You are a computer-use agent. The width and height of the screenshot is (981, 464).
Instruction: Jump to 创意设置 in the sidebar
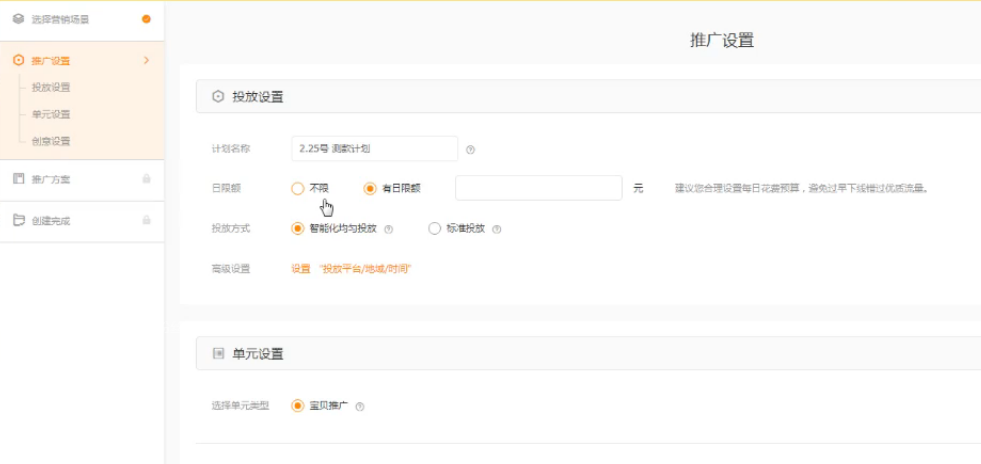(51, 142)
